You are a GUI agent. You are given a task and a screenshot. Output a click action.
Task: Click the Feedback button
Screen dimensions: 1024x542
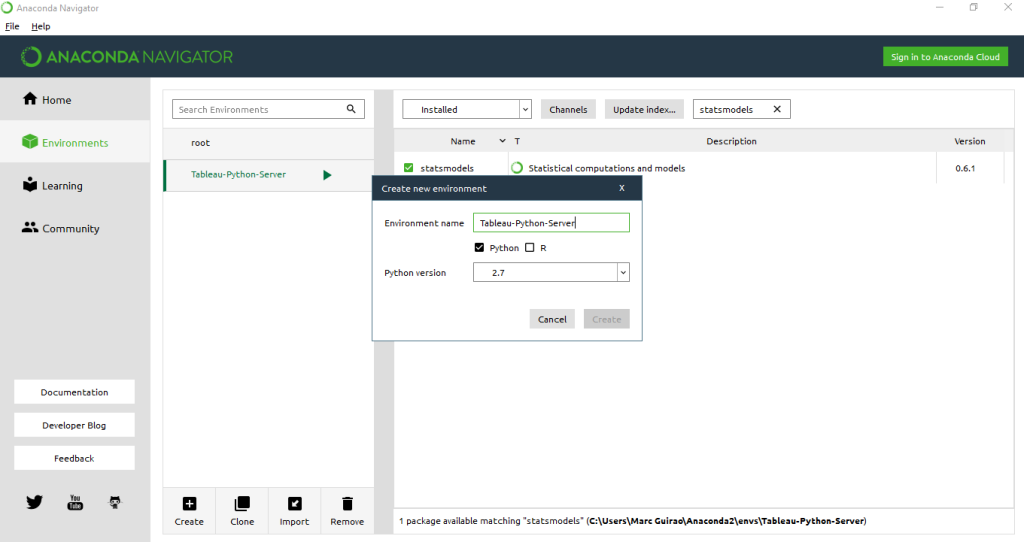click(74, 458)
